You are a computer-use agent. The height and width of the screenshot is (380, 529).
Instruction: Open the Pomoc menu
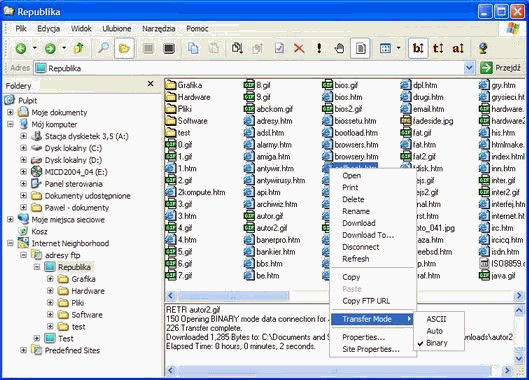(197, 29)
